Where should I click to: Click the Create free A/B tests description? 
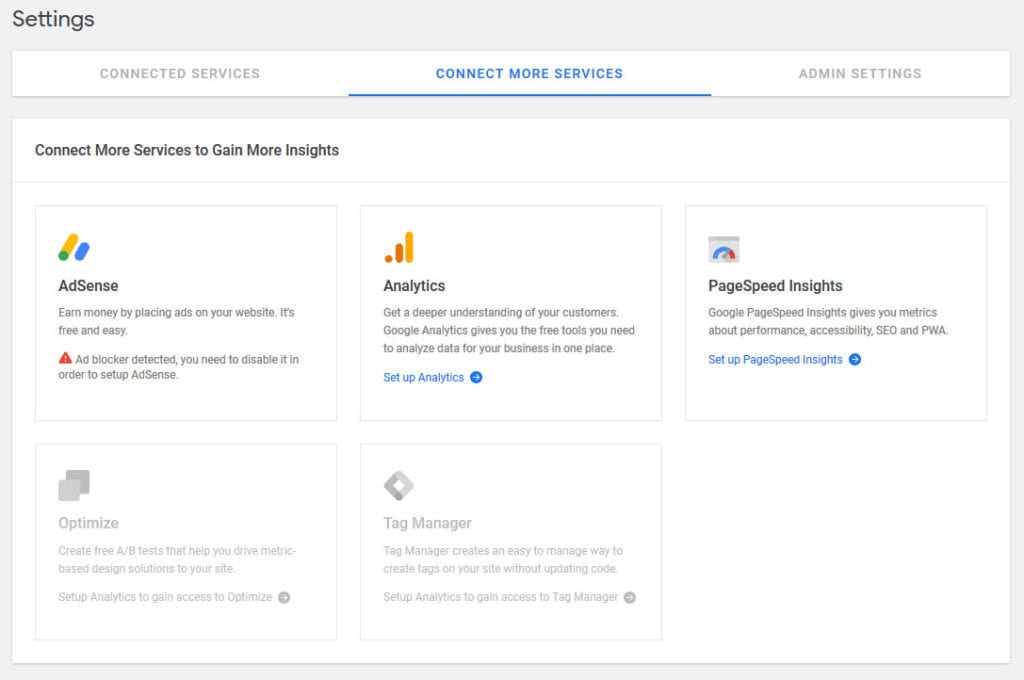point(177,560)
